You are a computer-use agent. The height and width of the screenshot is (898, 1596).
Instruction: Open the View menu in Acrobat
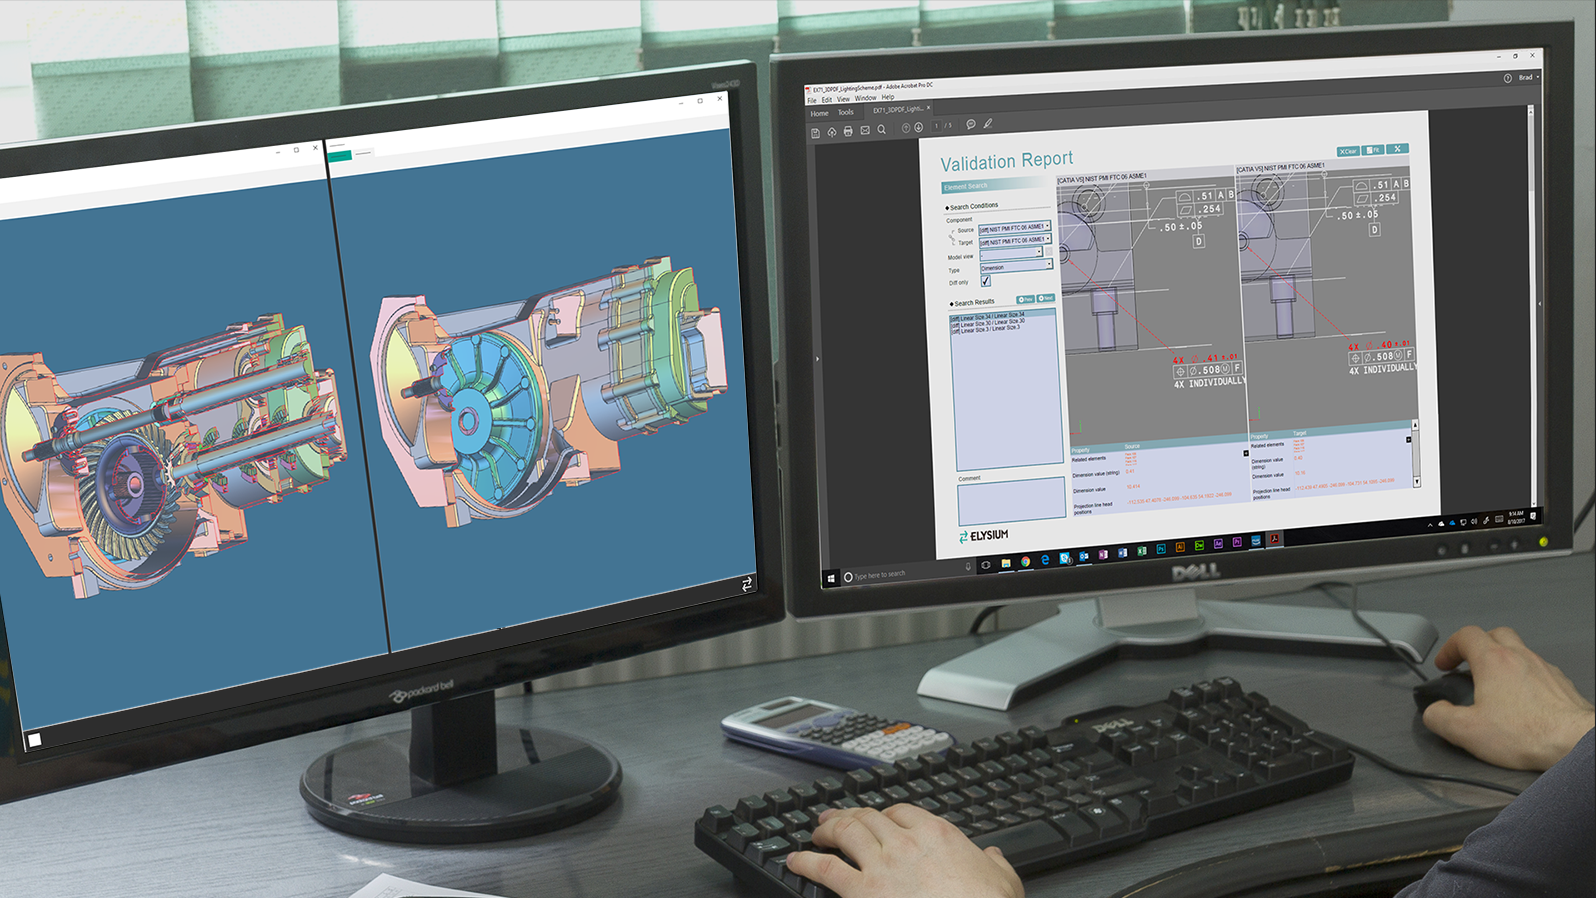(x=843, y=99)
